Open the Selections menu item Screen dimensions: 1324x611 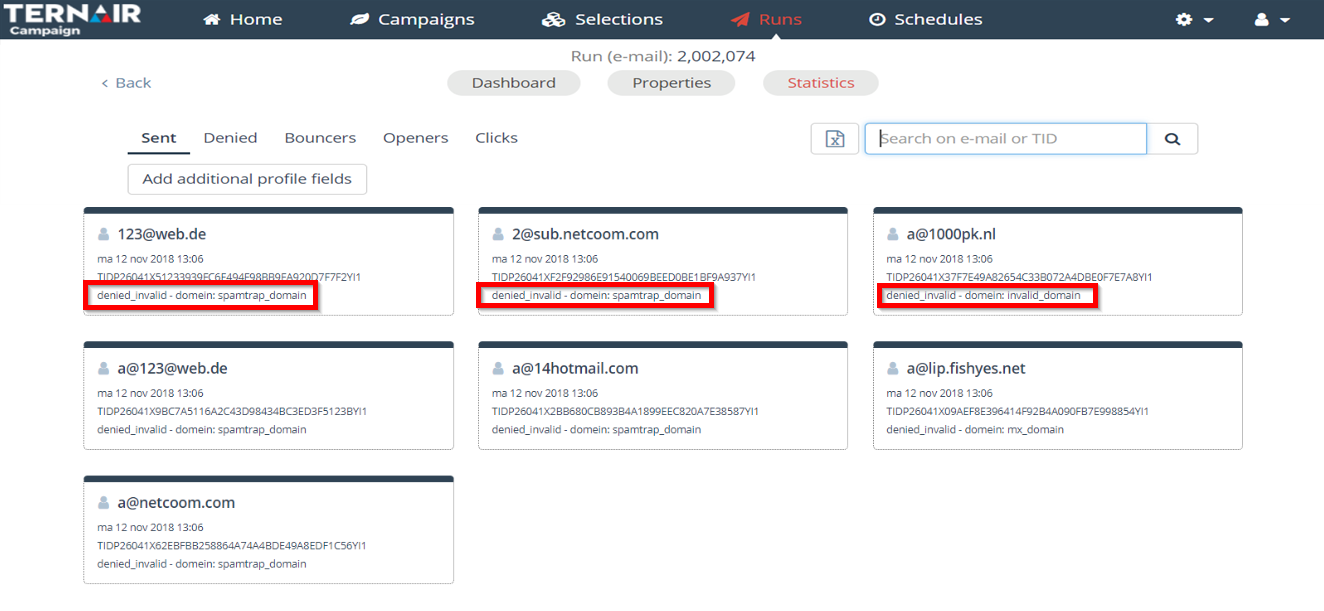coord(602,19)
